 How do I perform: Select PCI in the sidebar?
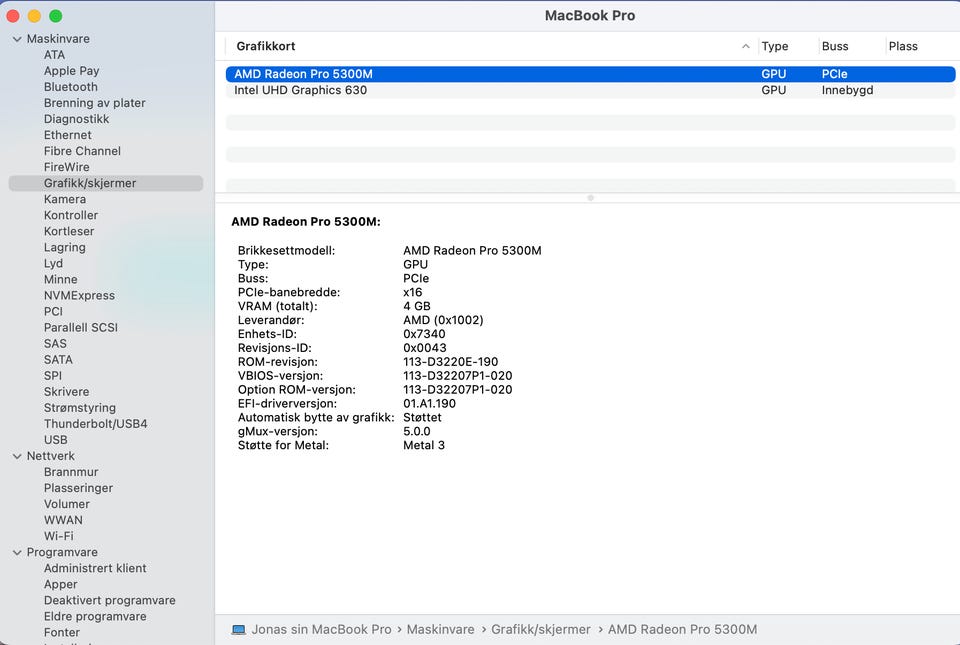click(53, 311)
